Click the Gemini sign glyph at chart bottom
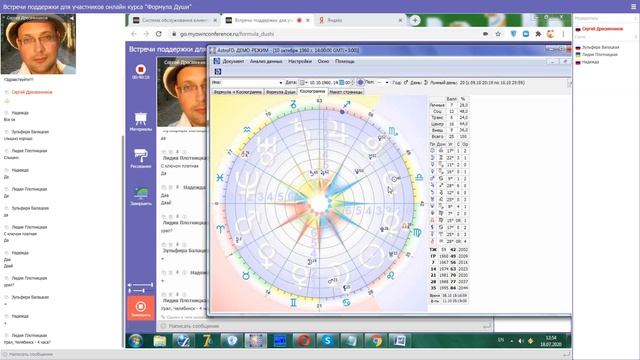Viewport: 640px width, 360px height. (293, 302)
